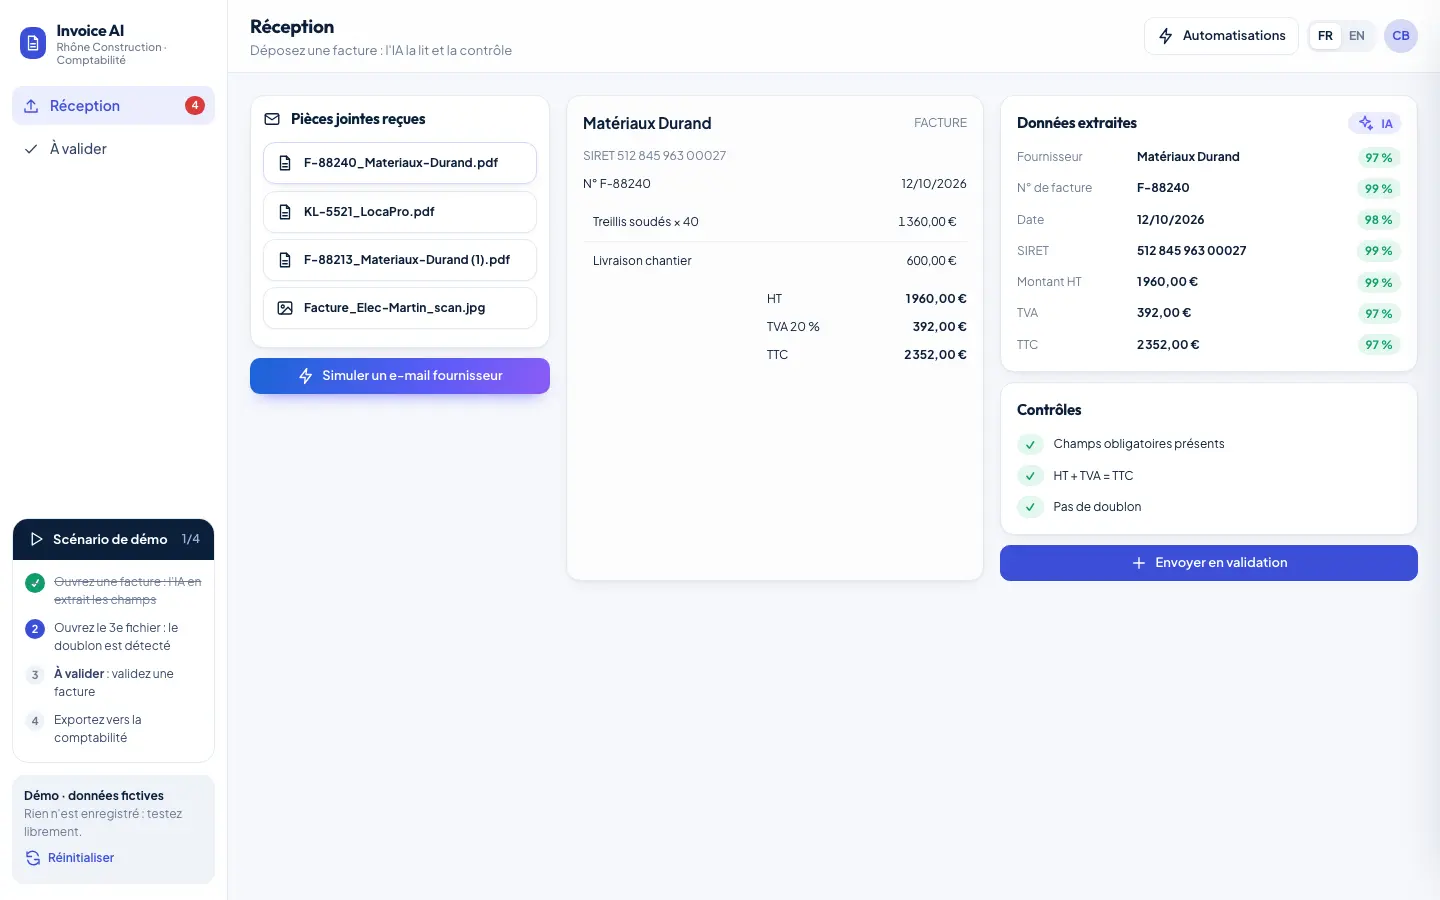Select demo step 2 about the doublon
The height and width of the screenshot is (900, 1440).
tap(113, 637)
